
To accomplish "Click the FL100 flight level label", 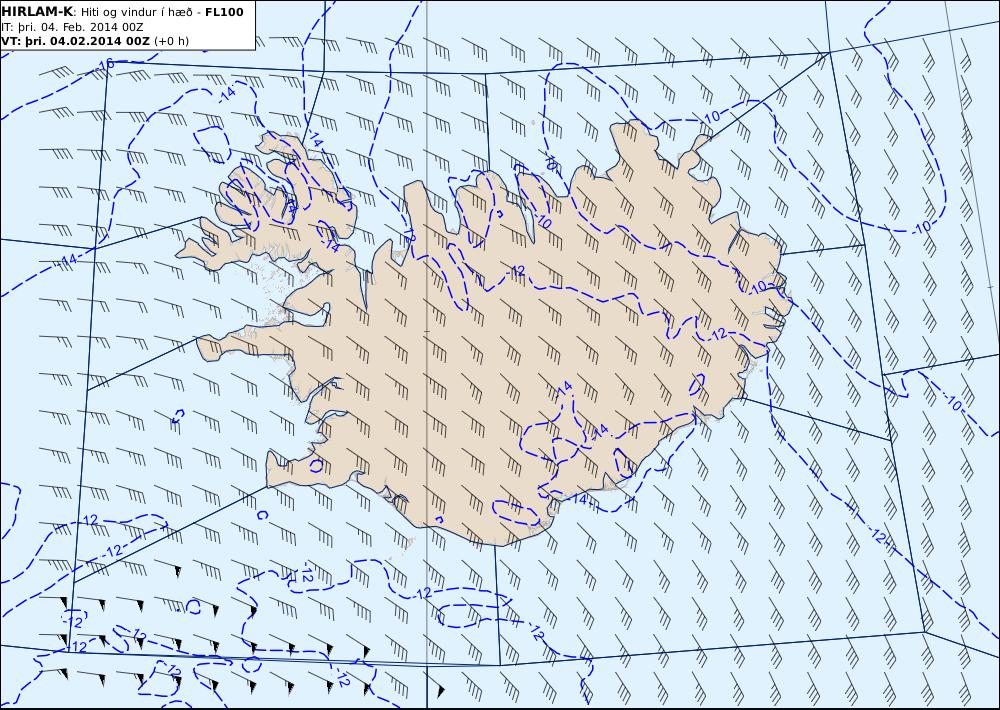I will tap(224, 12).
